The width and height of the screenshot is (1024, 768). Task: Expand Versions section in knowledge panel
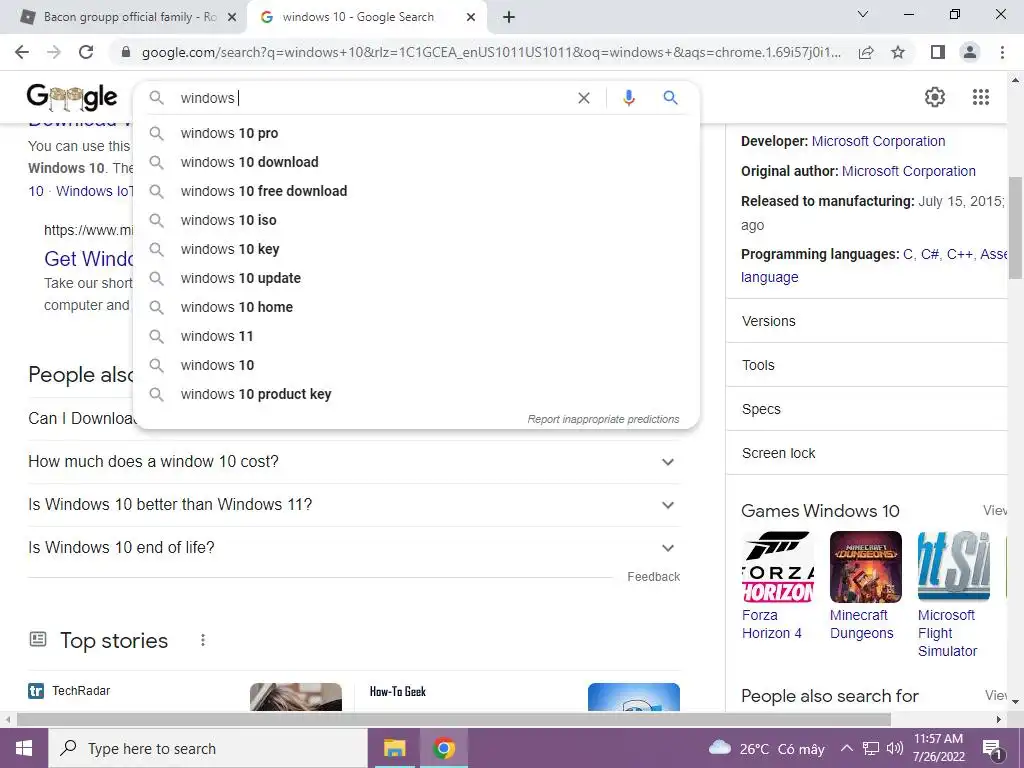click(867, 321)
